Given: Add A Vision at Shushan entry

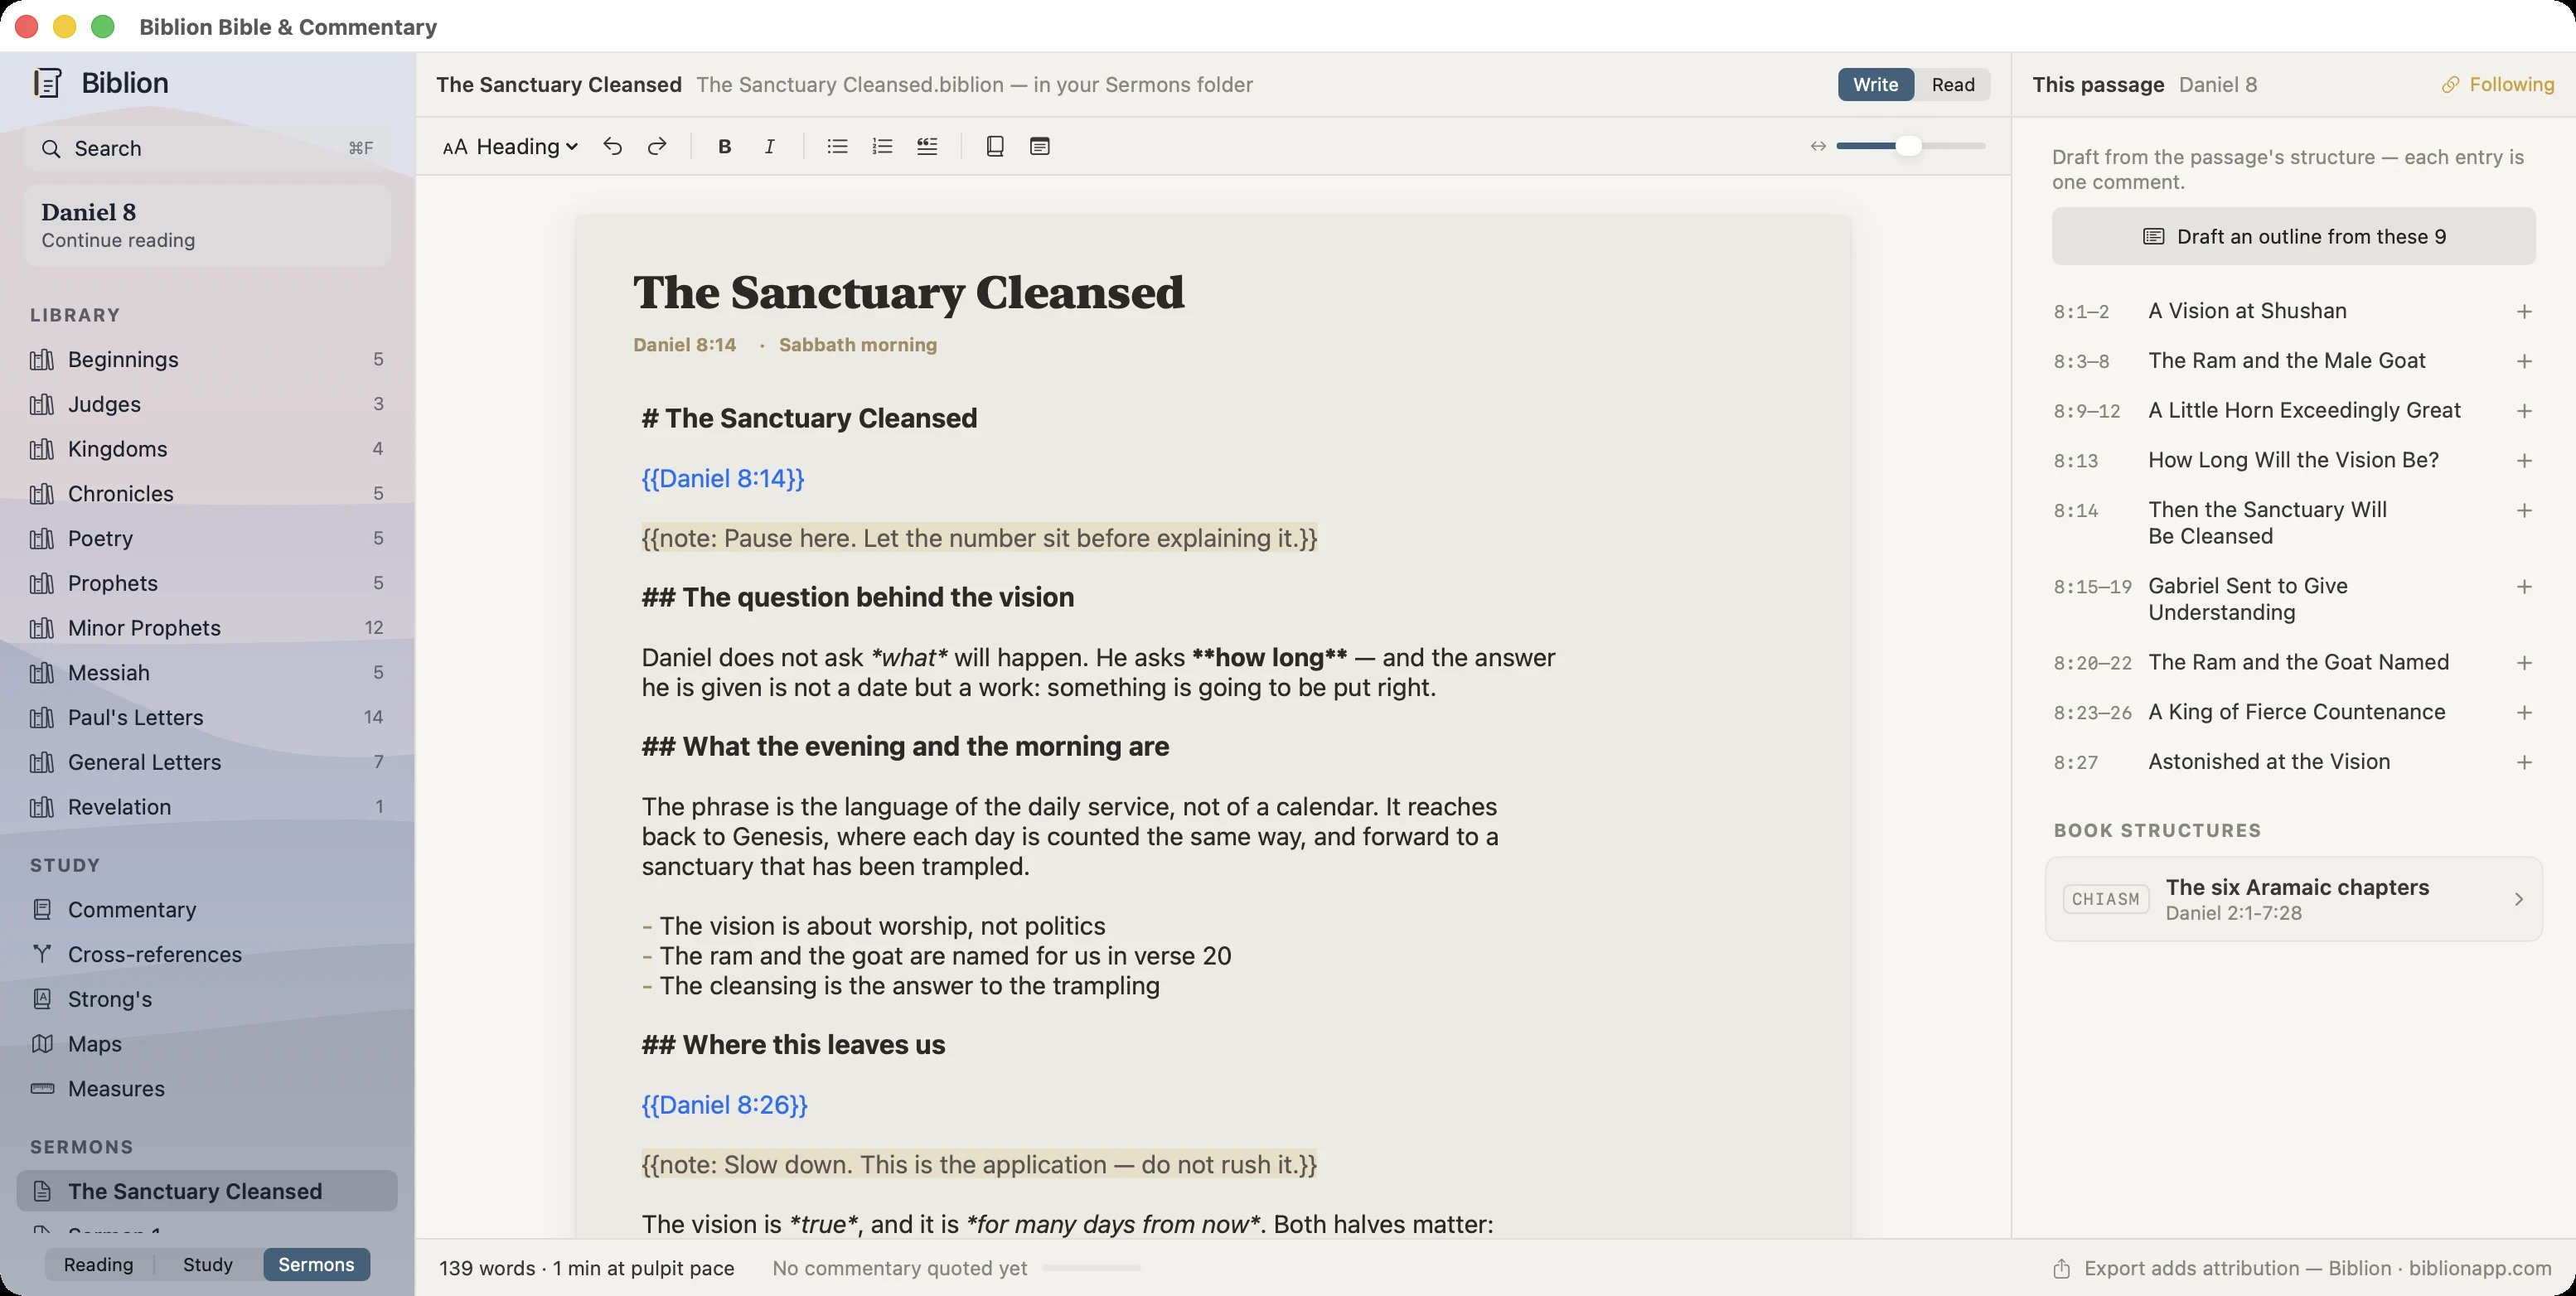Looking at the screenshot, I should point(2524,312).
